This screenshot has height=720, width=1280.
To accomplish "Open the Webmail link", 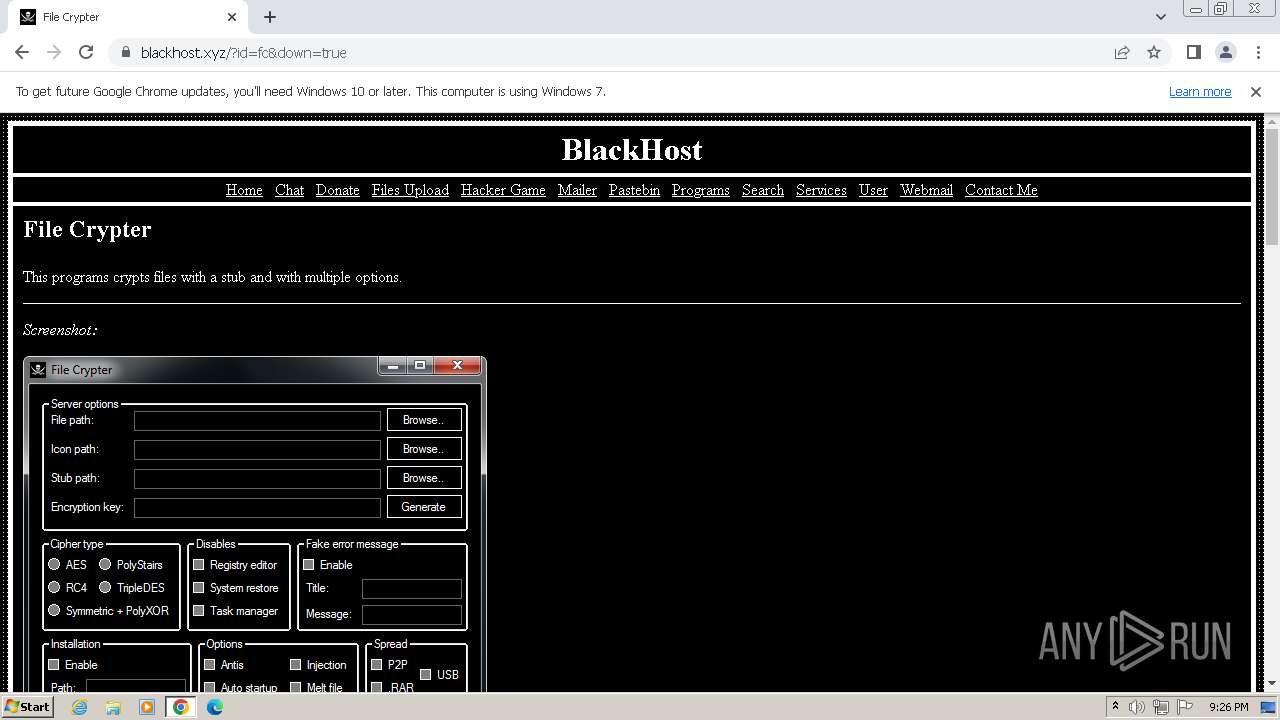I will (926, 190).
